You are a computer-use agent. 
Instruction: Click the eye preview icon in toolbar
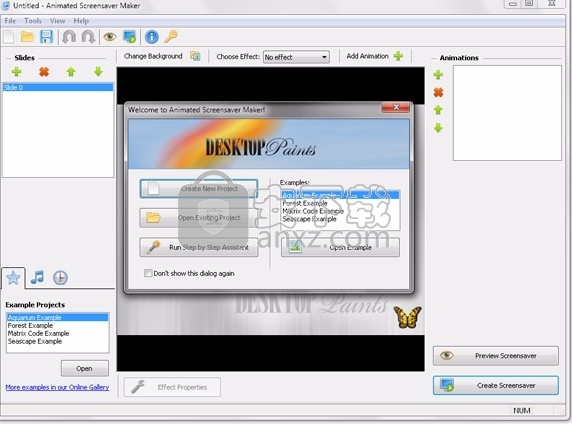tap(110, 37)
